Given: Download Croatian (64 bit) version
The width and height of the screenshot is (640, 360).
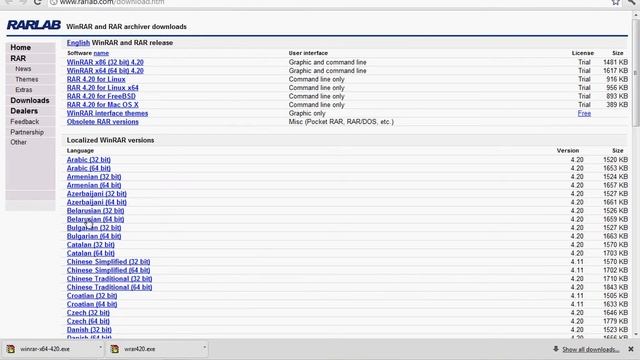Looking at the screenshot, I should click(x=92, y=304).
